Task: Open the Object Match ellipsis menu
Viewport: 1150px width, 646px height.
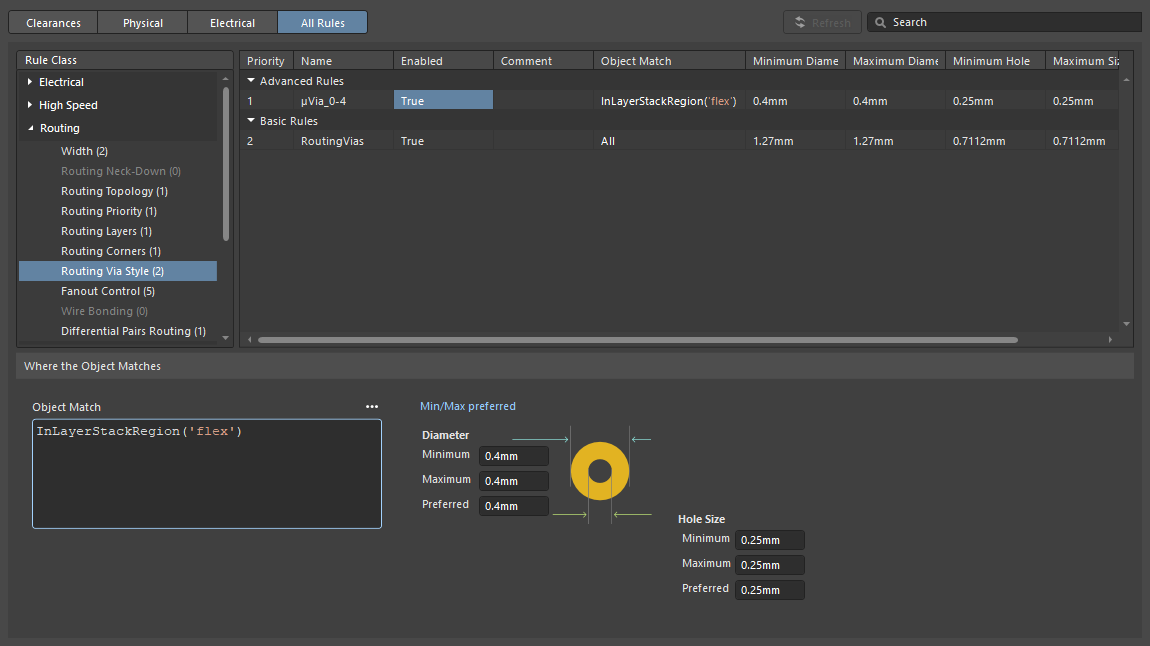Action: click(372, 407)
